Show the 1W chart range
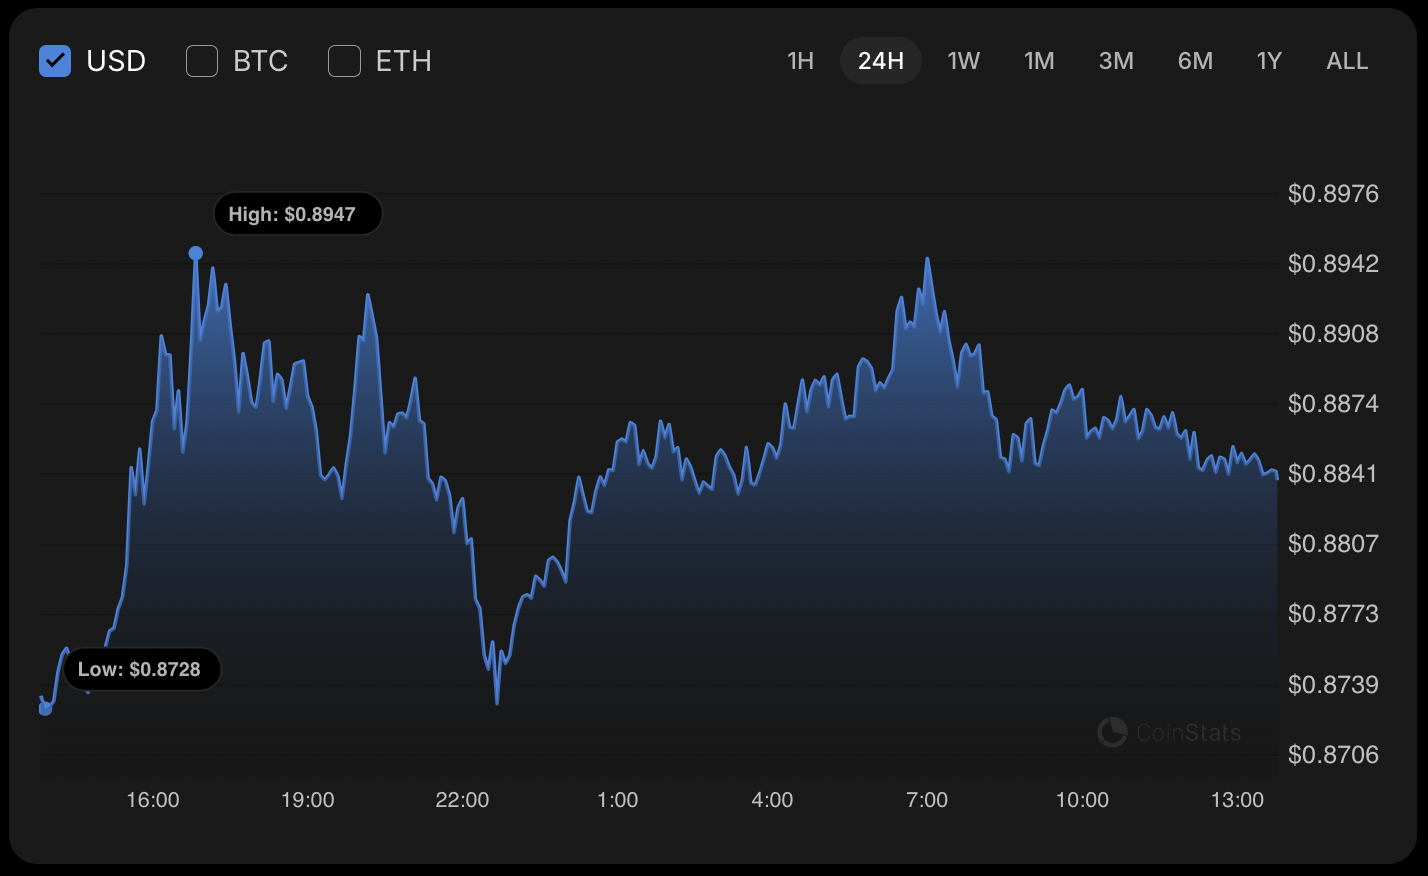 pos(964,61)
